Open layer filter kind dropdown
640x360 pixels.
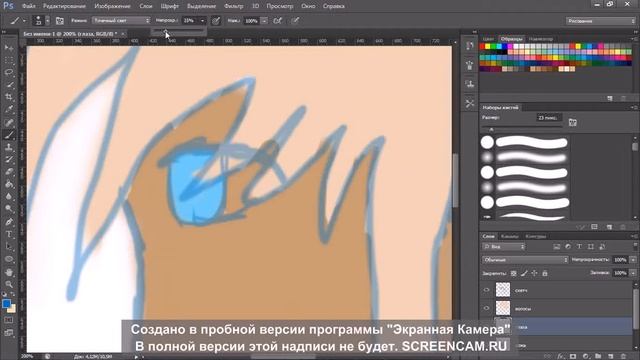coord(504,247)
